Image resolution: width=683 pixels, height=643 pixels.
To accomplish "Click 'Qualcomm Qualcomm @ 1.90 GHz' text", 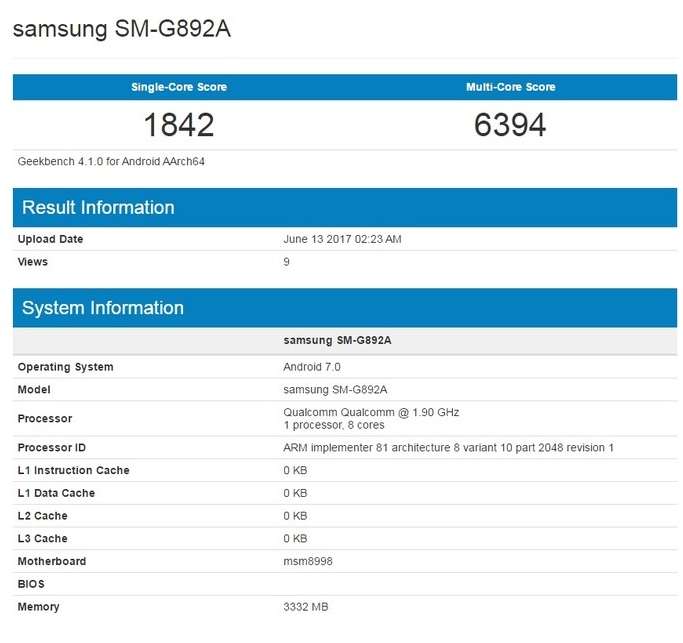I will [x=371, y=412].
